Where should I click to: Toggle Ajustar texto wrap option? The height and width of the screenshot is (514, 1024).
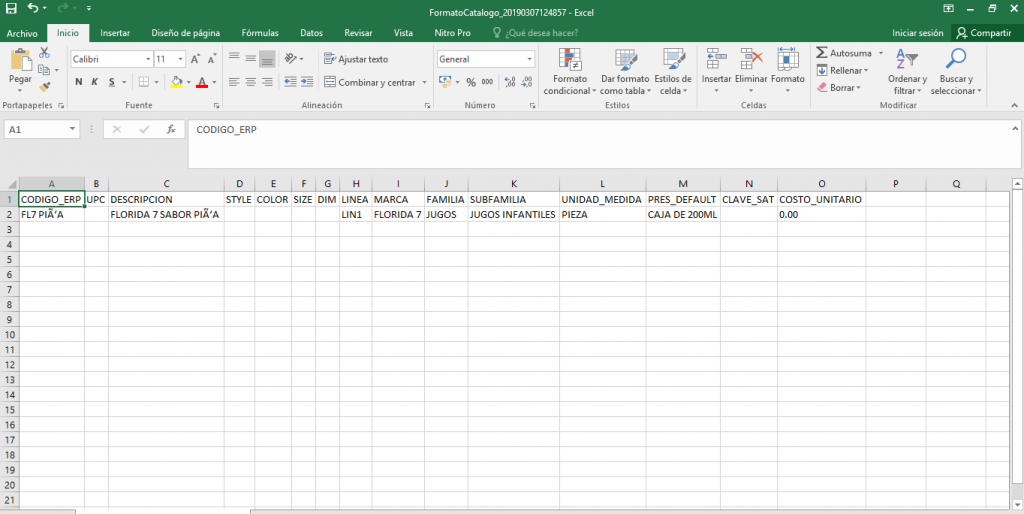click(x=356, y=59)
